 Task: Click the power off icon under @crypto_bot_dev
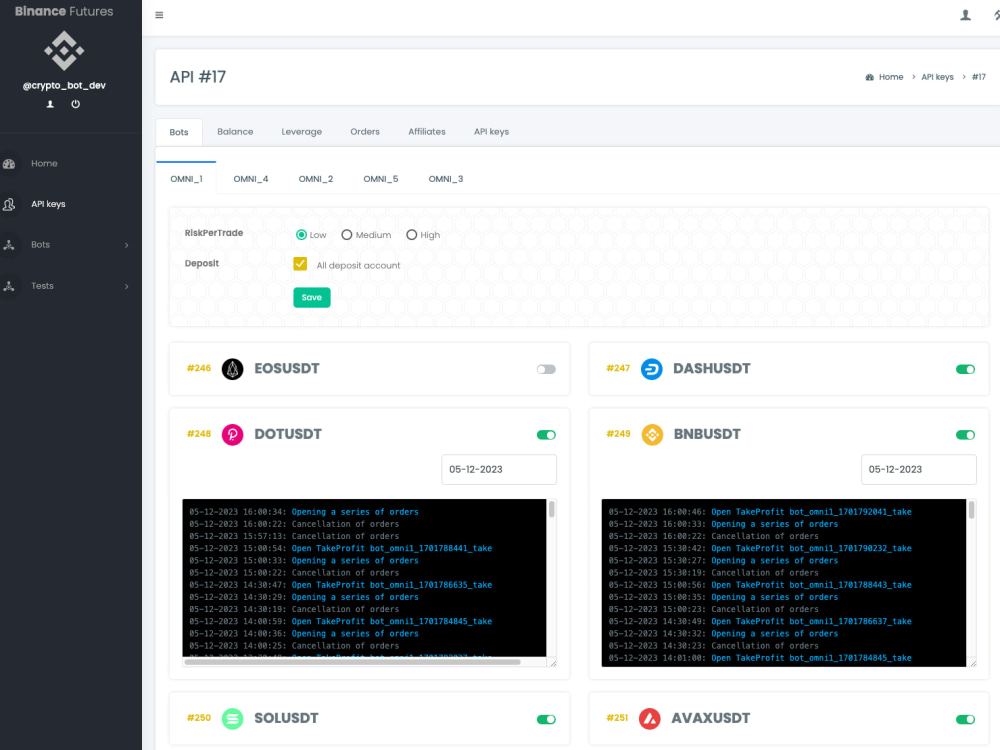coord(75,103)
